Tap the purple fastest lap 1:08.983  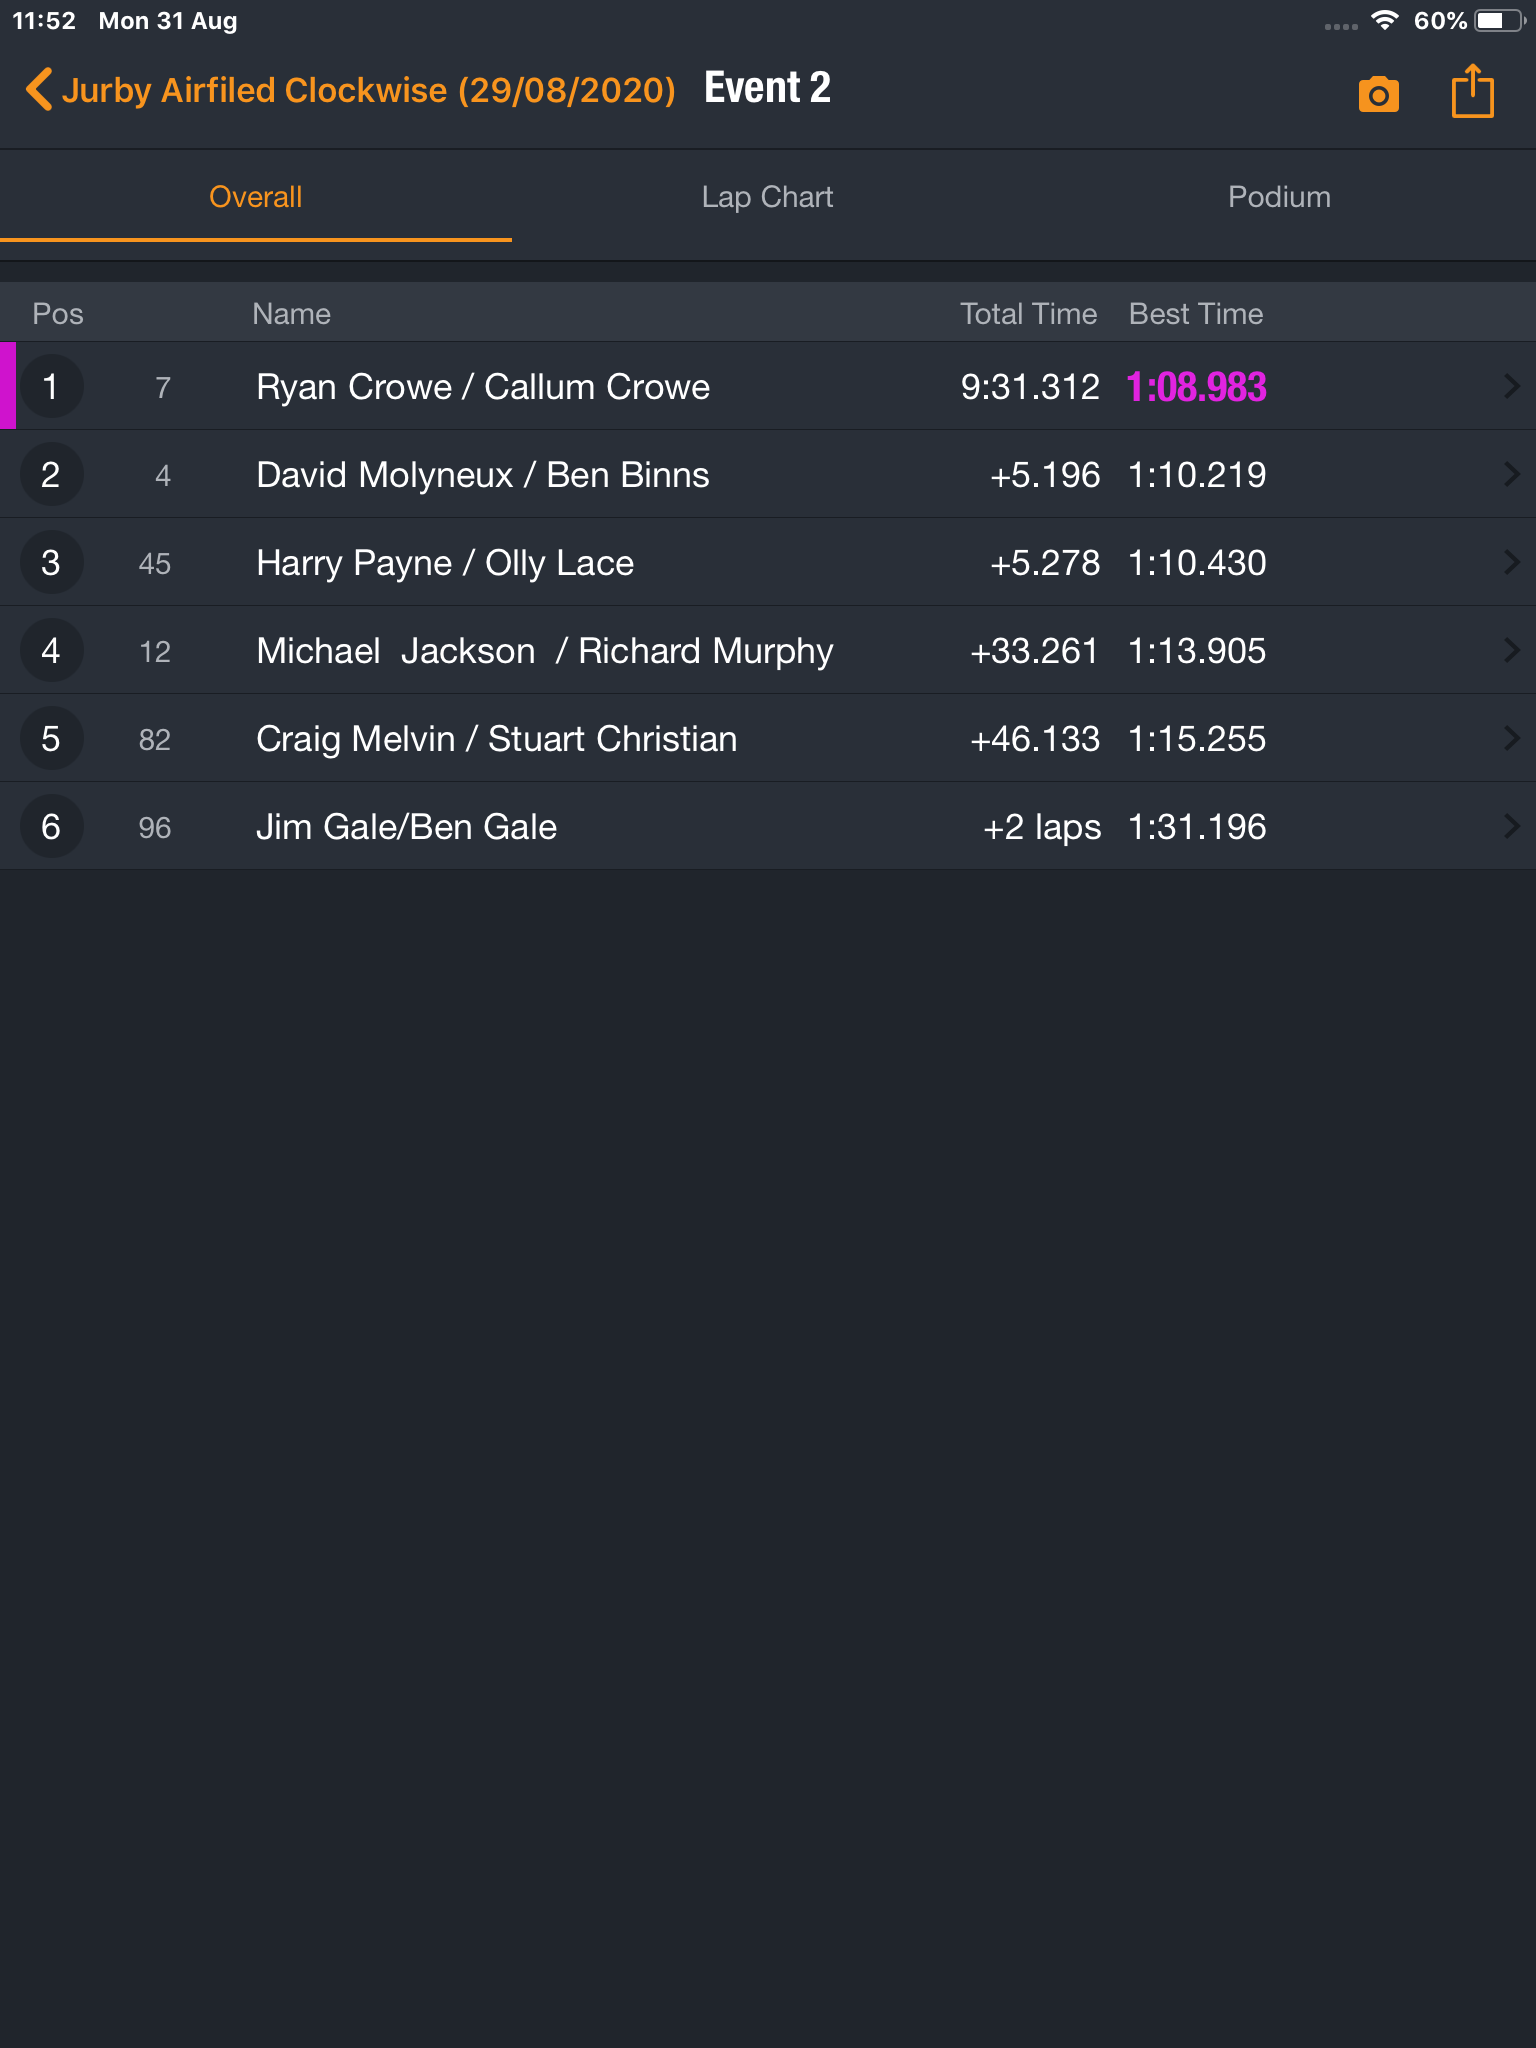pos(1196,387)
